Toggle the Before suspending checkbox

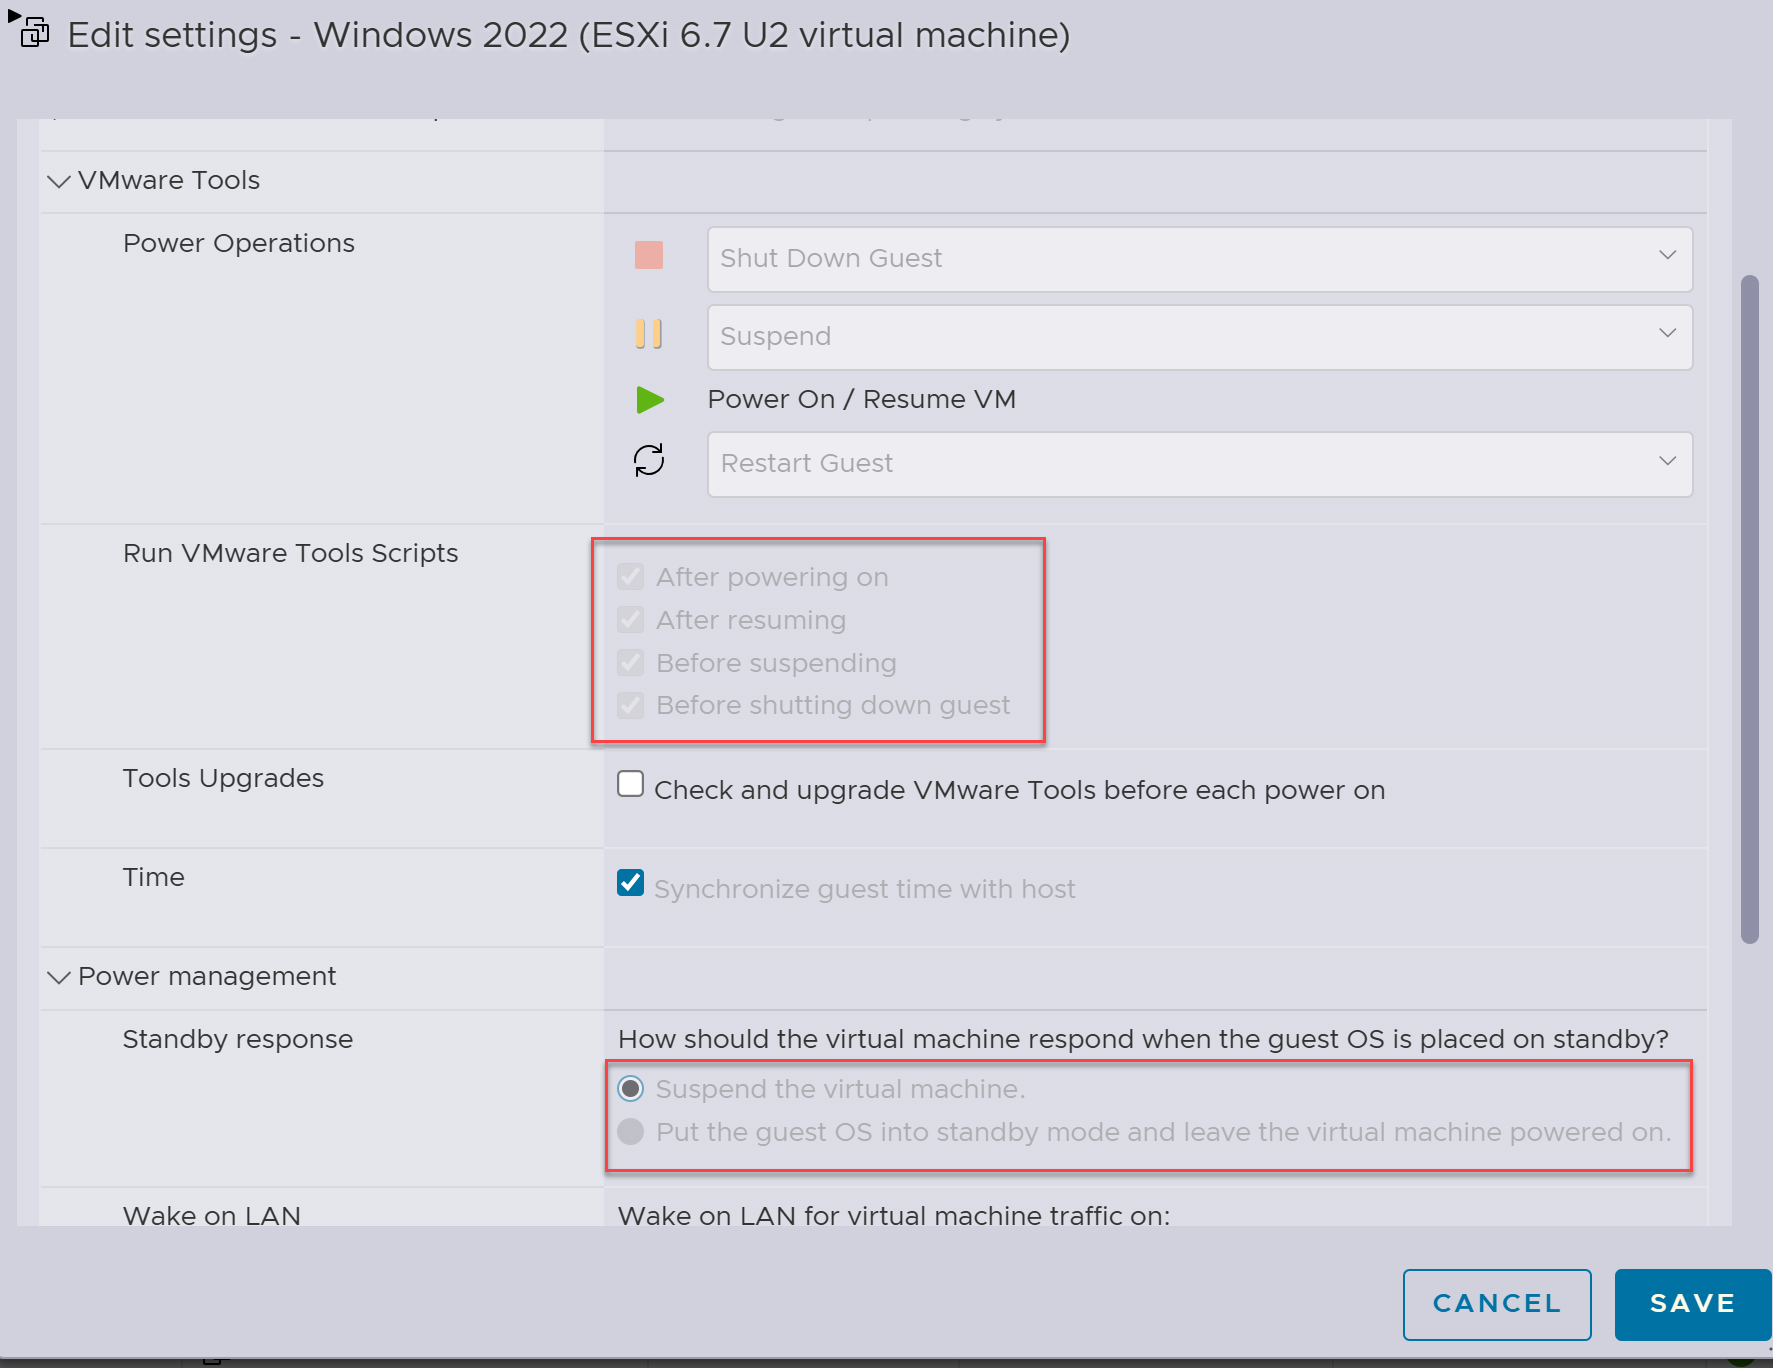631,663
